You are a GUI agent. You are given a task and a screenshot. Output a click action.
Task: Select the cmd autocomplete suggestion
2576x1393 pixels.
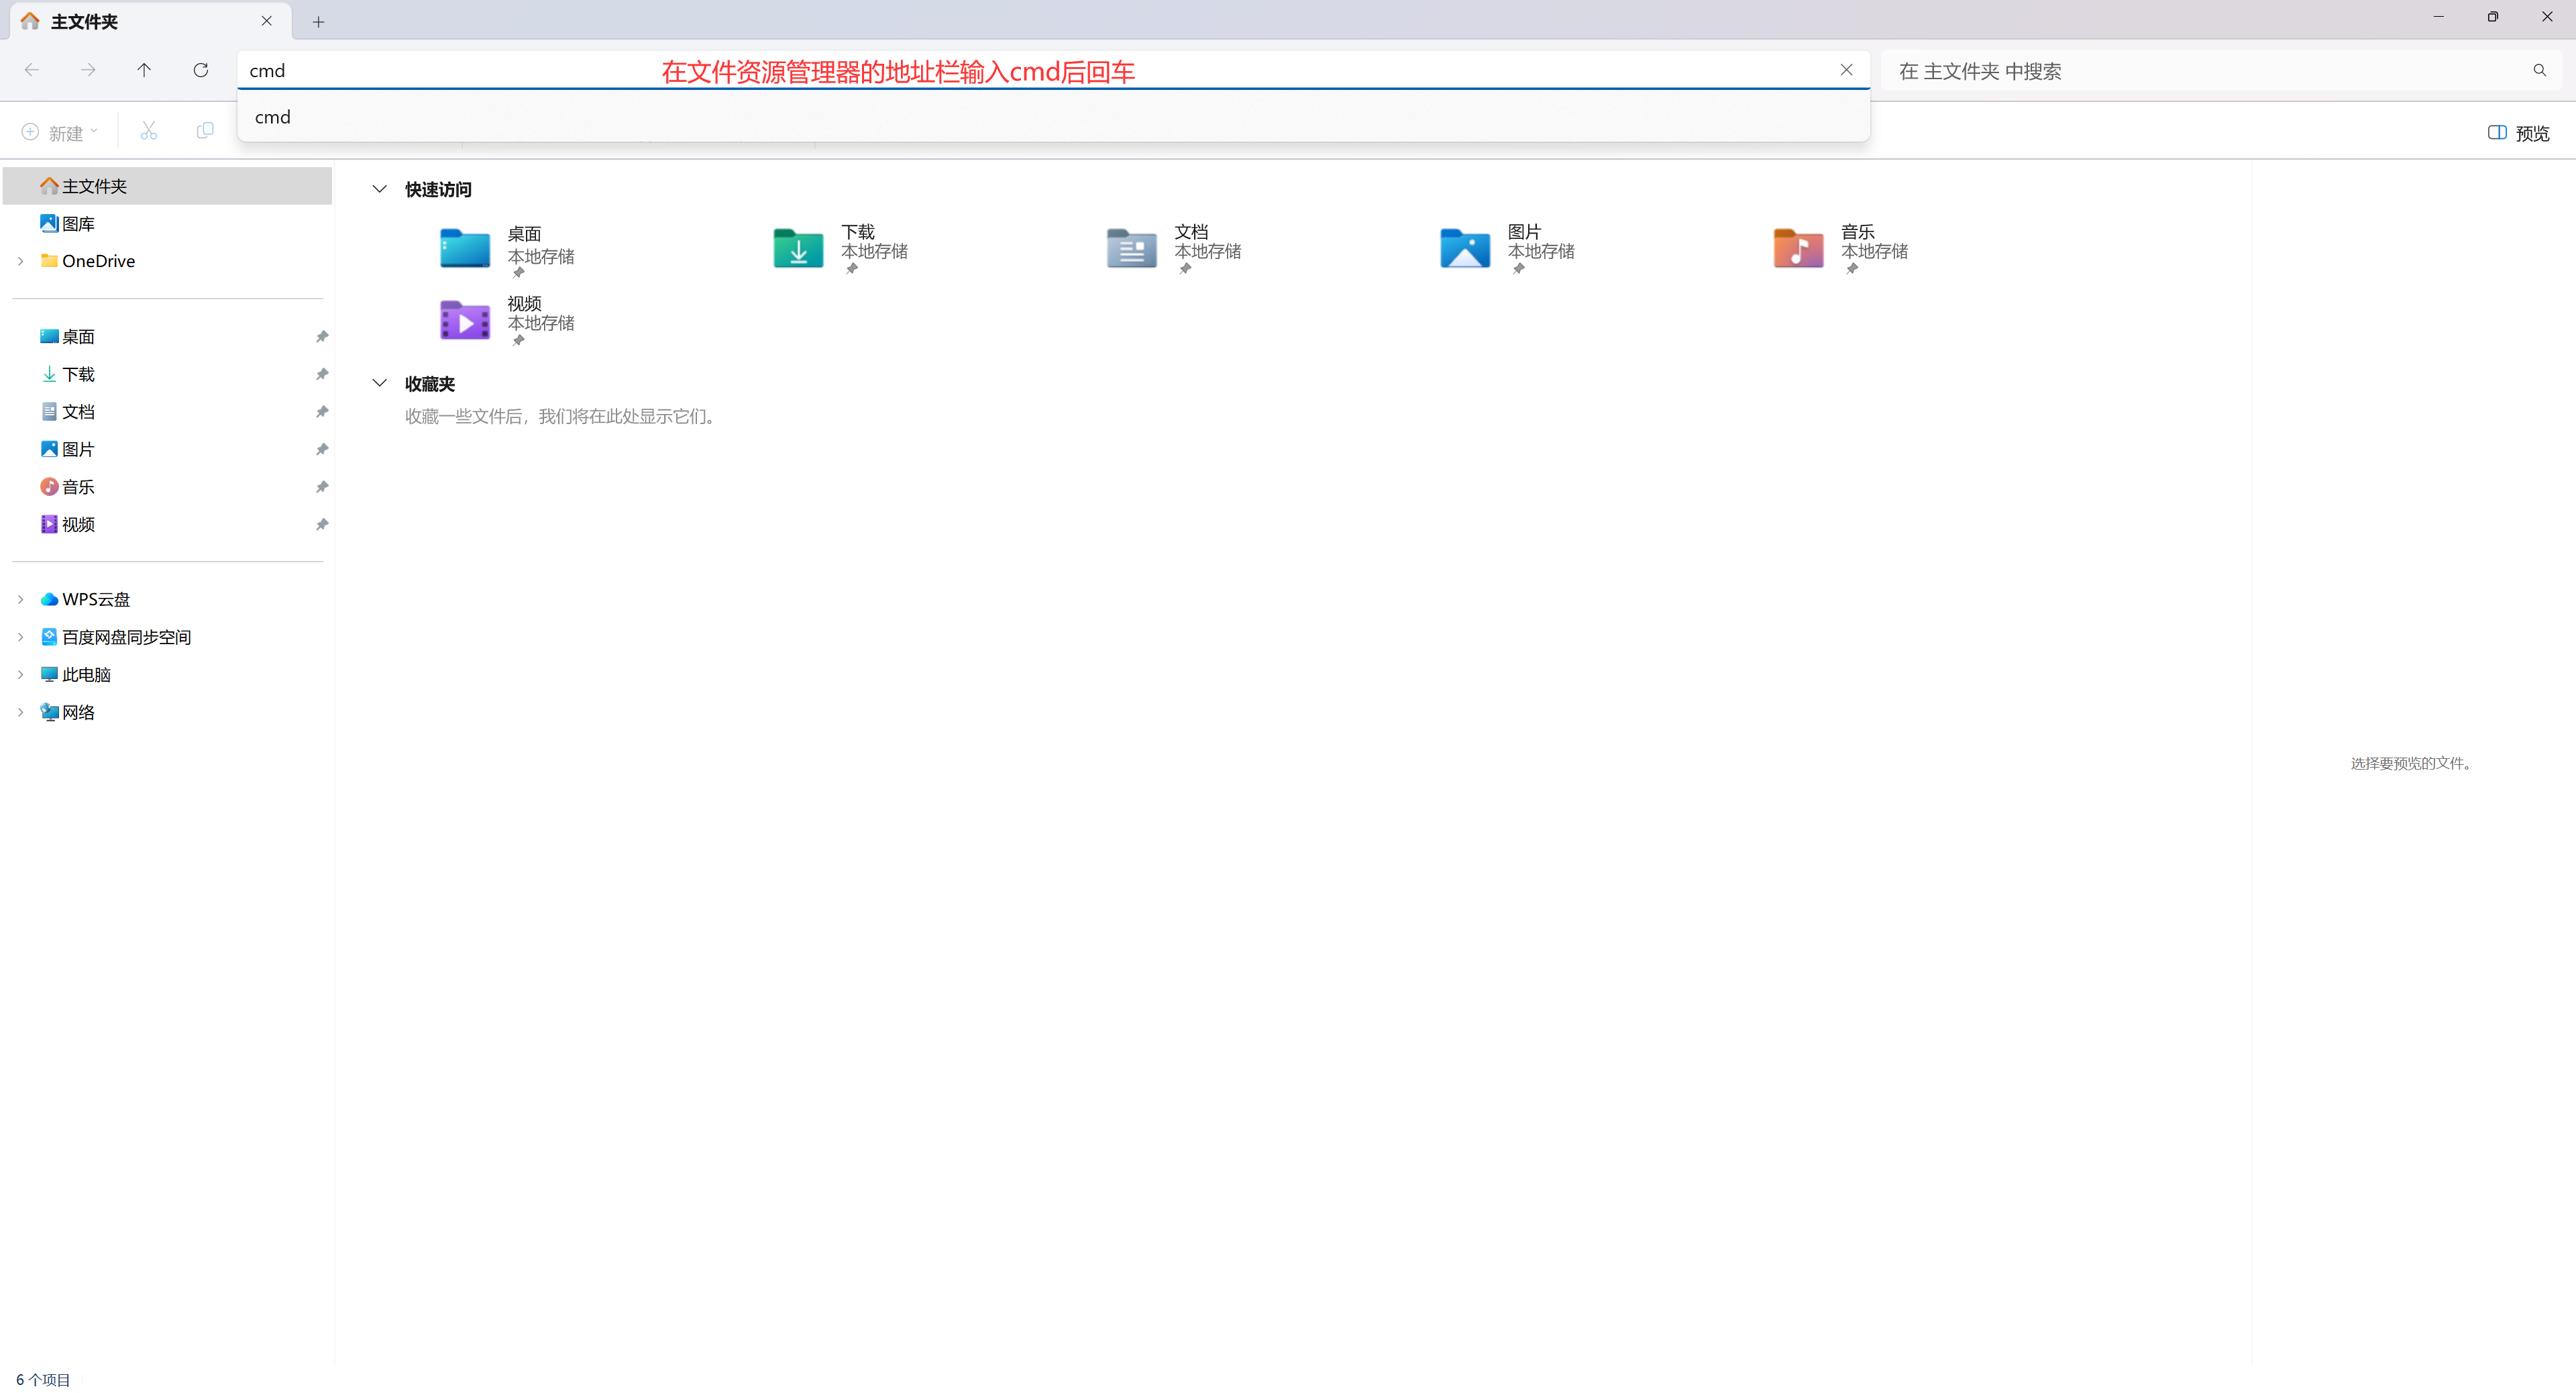(273, 117)
